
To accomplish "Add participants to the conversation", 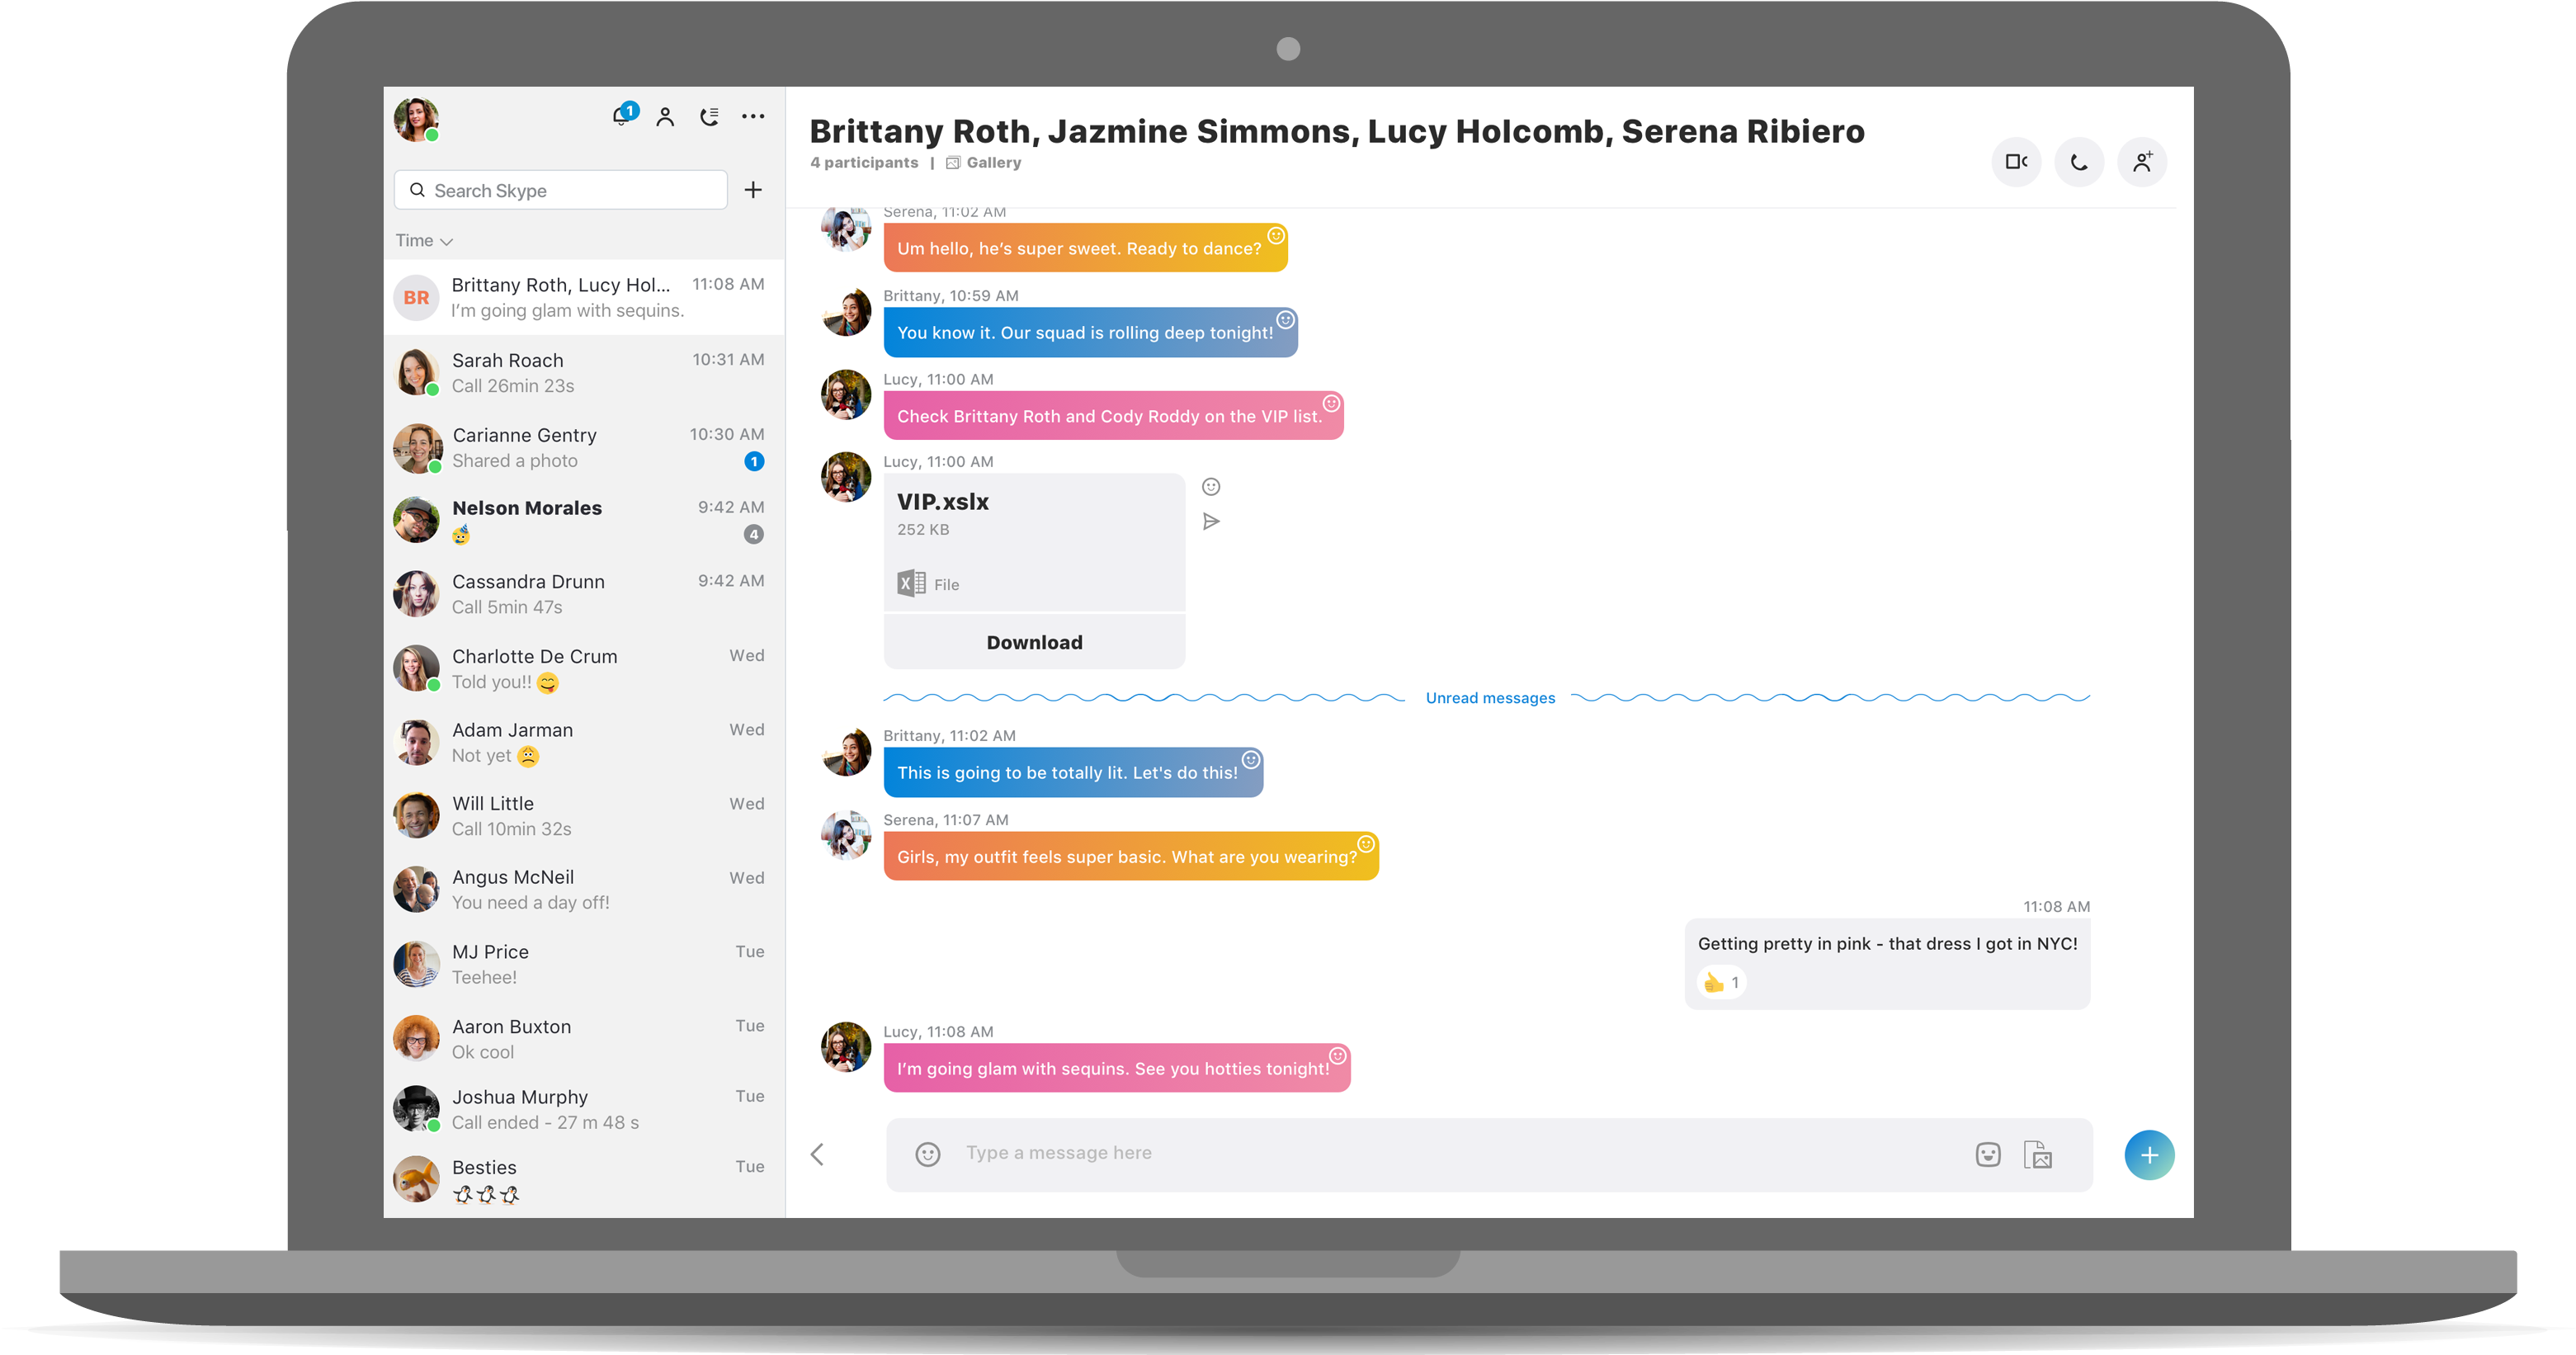I will point(2143,161).
